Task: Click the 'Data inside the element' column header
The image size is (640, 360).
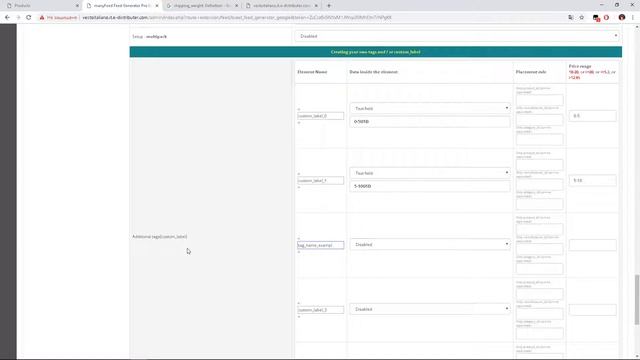Action: click(373, 72)
